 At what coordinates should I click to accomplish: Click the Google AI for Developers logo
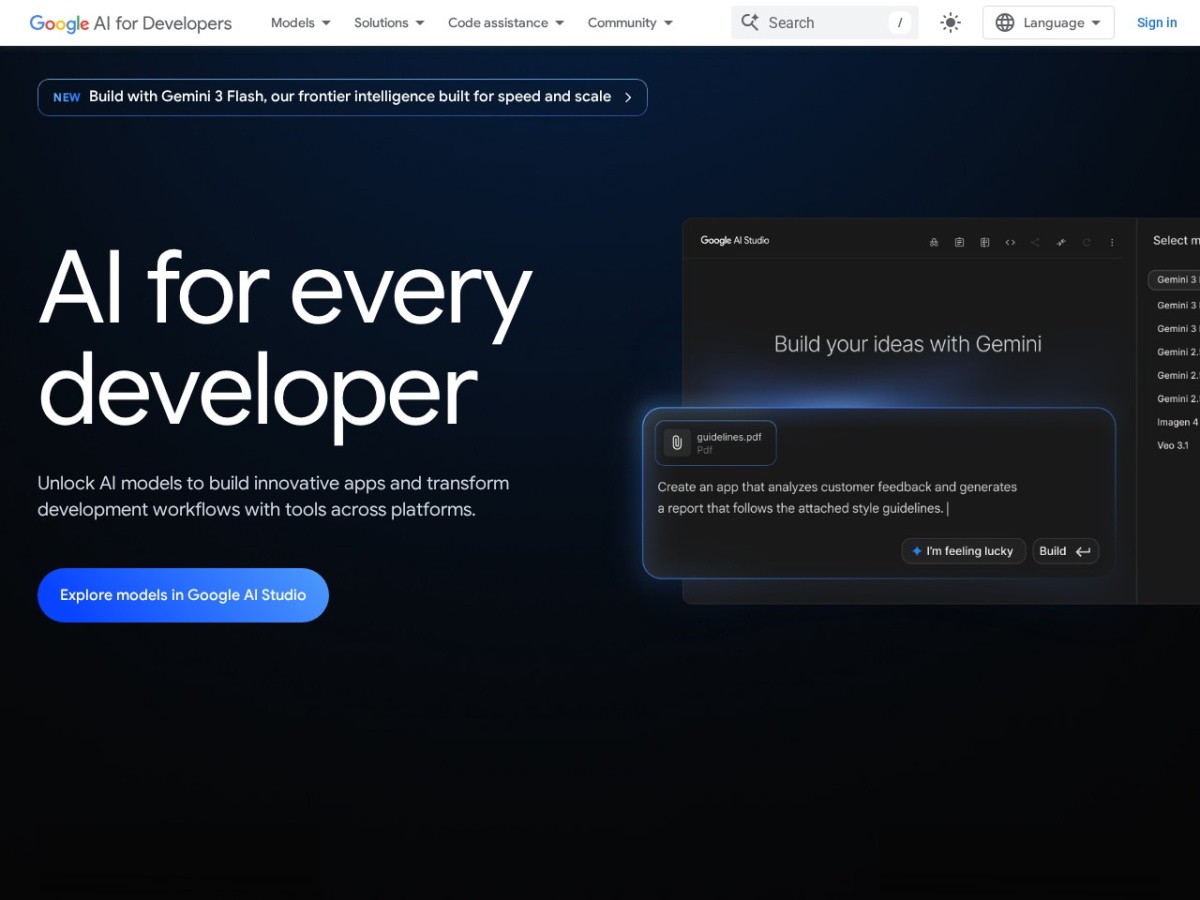coord(130,22)
